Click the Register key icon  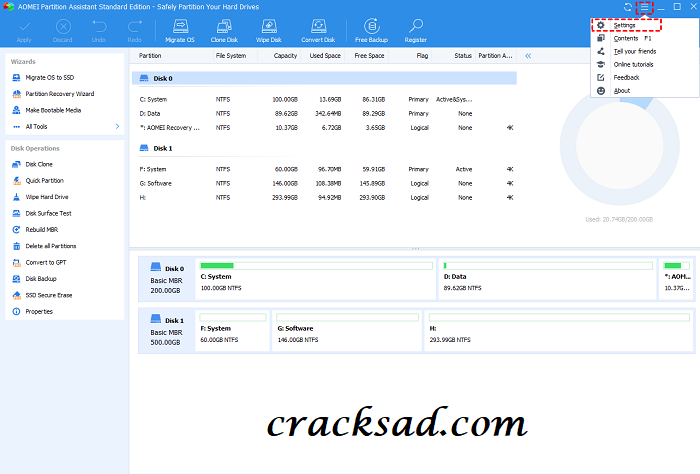pos(416,30)
